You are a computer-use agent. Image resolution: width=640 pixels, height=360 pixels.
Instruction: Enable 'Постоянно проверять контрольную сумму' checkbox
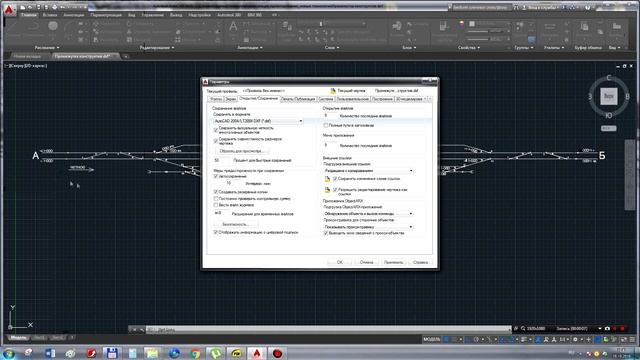point(216,198)
